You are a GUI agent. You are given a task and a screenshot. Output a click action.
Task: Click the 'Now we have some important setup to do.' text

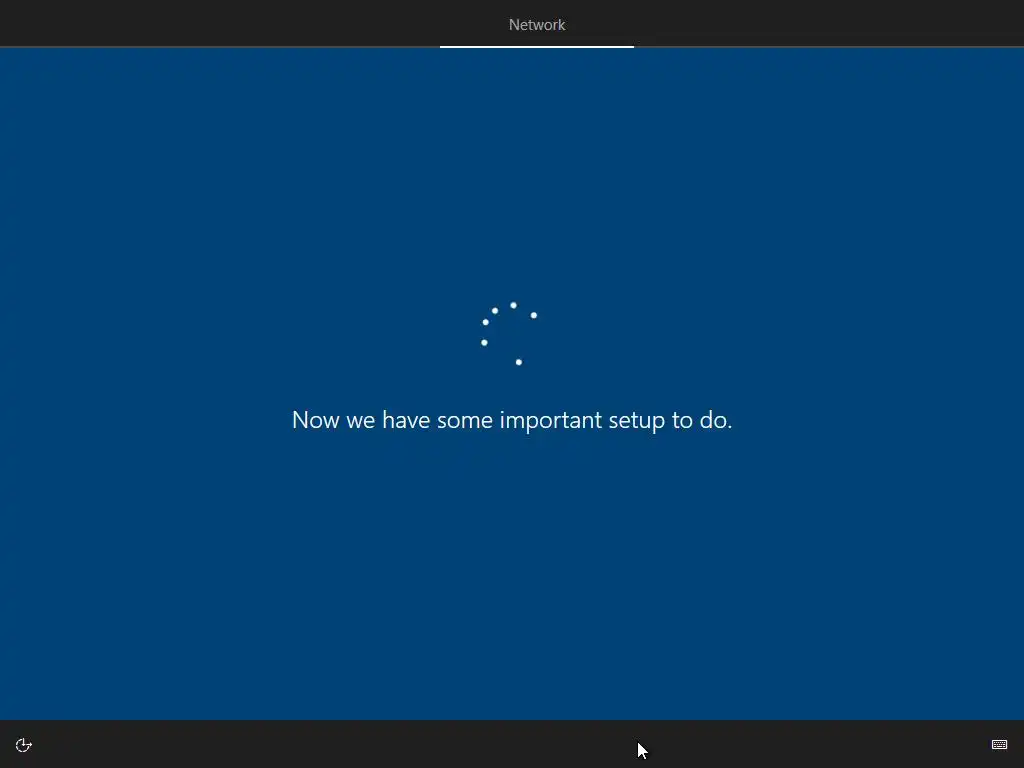click(512, 420)
